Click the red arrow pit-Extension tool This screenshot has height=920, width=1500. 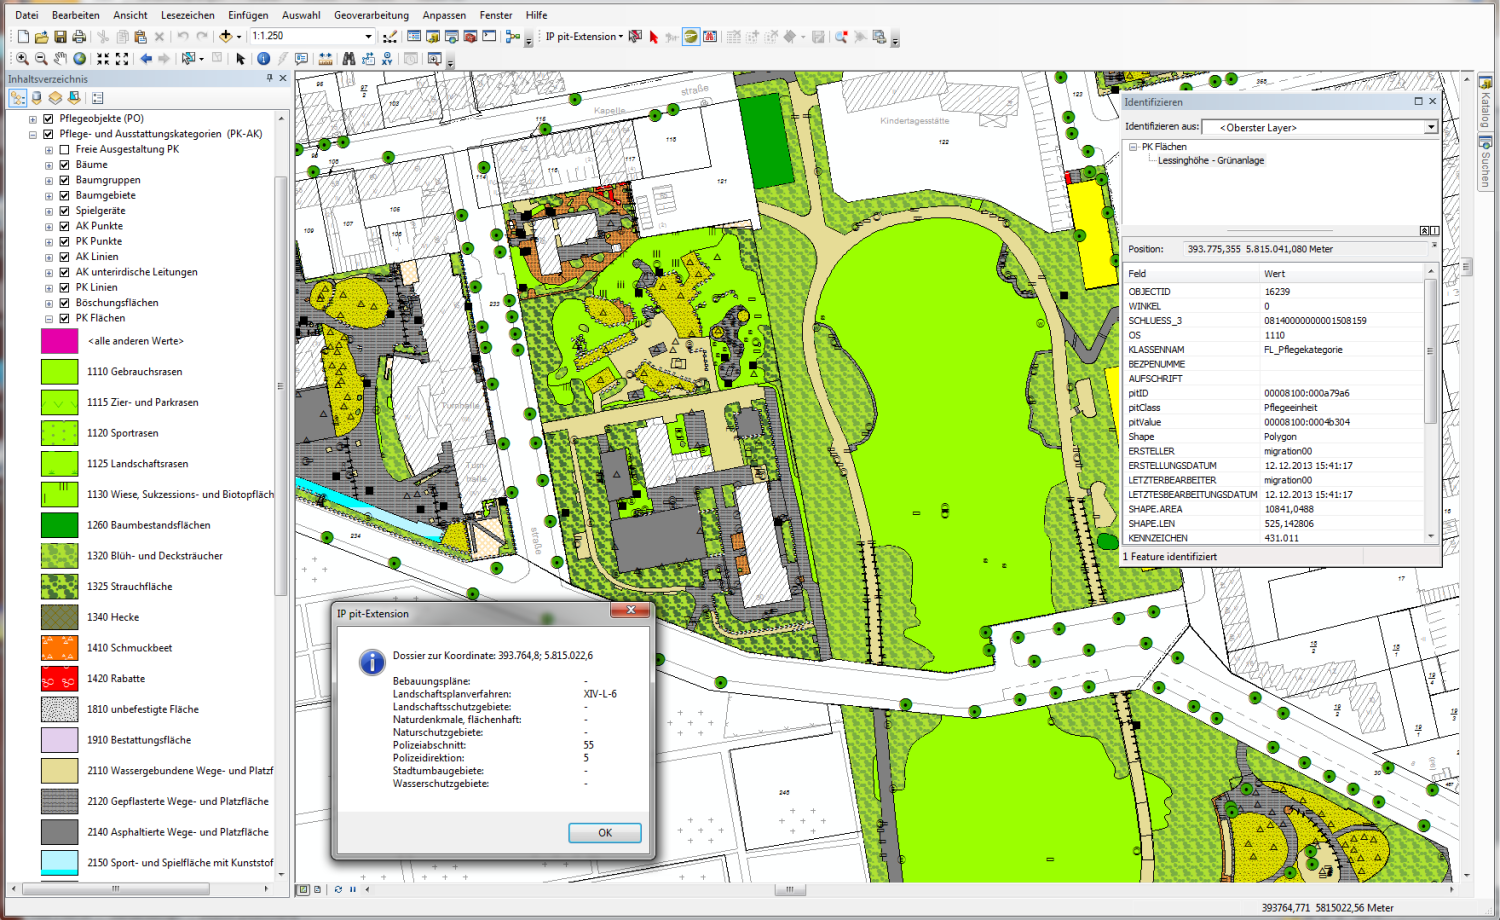654,37
